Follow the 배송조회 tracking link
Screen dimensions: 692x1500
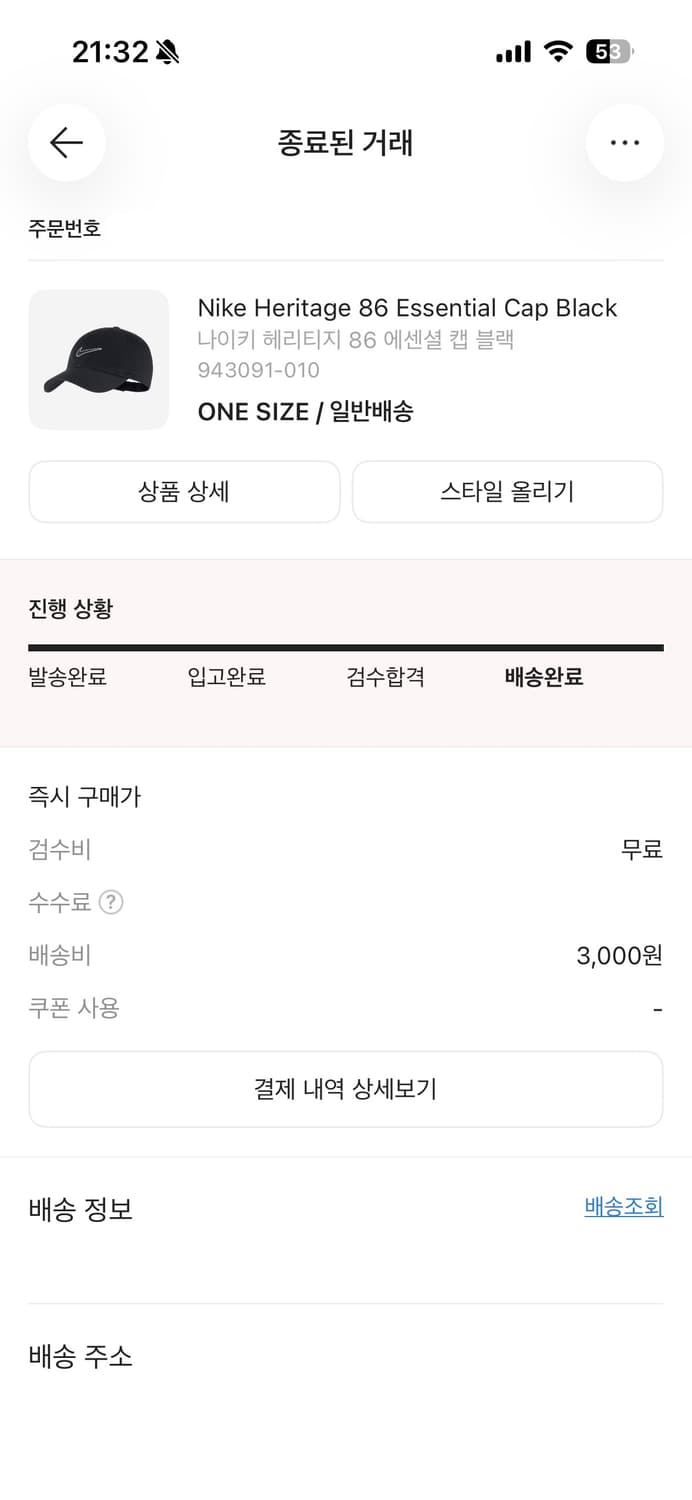click(623, 1207)
